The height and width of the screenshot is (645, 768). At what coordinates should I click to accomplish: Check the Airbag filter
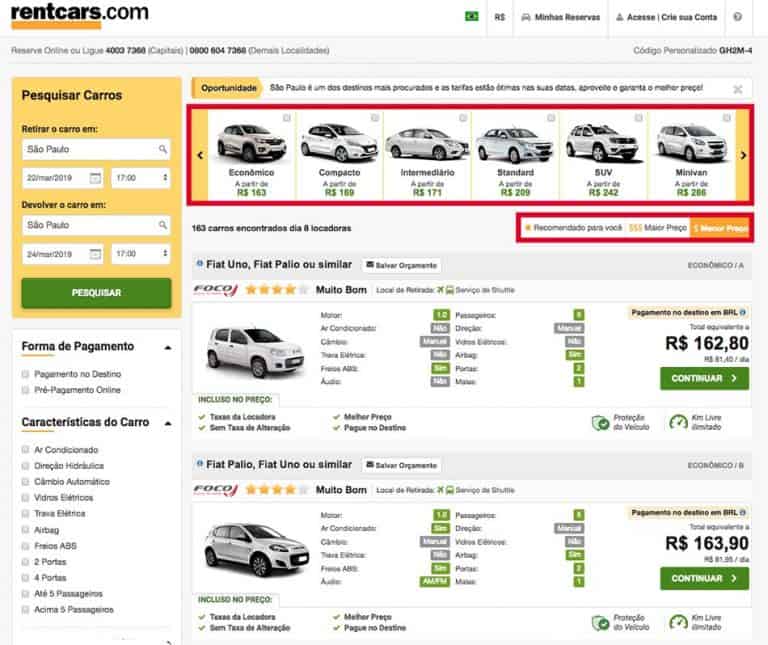pyautogui.click(x=25, y=530)
